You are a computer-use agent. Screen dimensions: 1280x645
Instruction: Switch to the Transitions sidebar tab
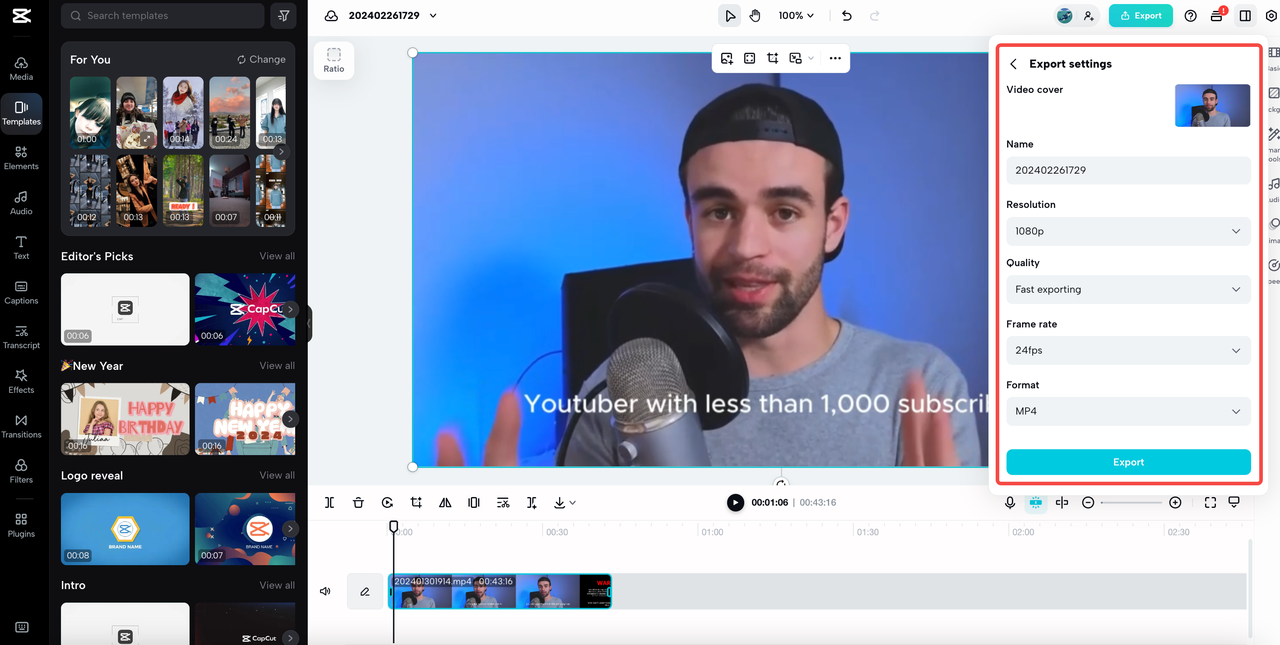(x=21, y=425)
